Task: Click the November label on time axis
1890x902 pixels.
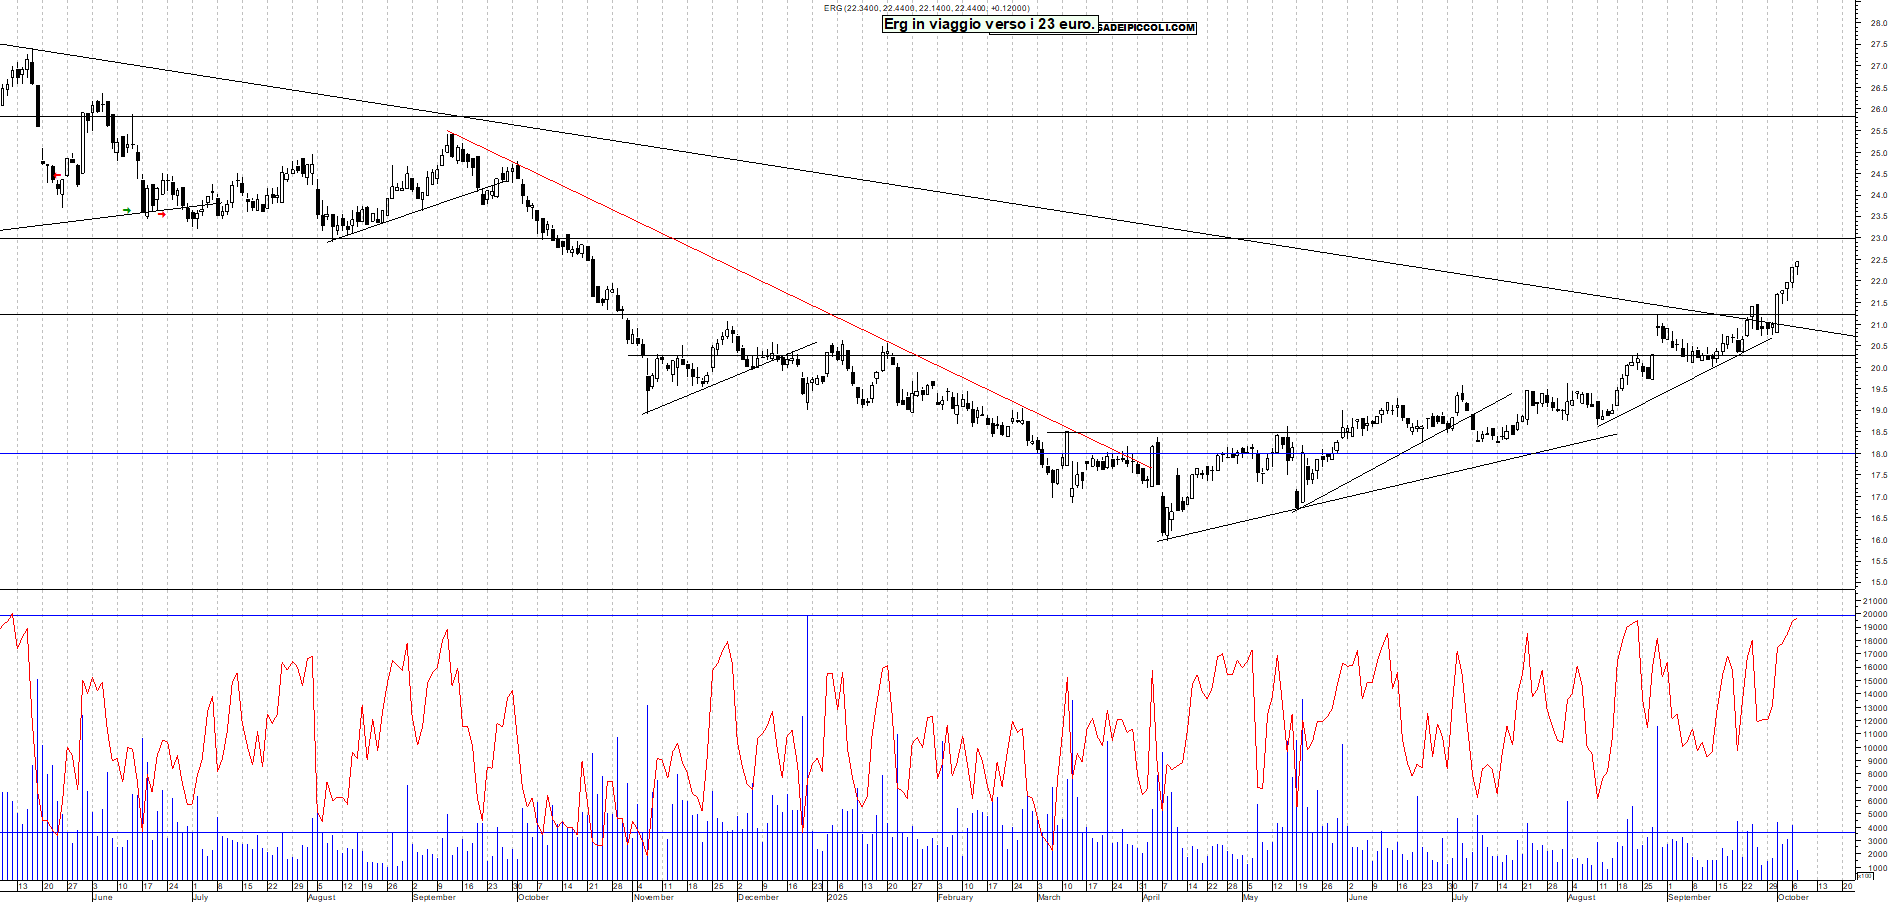Action: pos(653,897)
